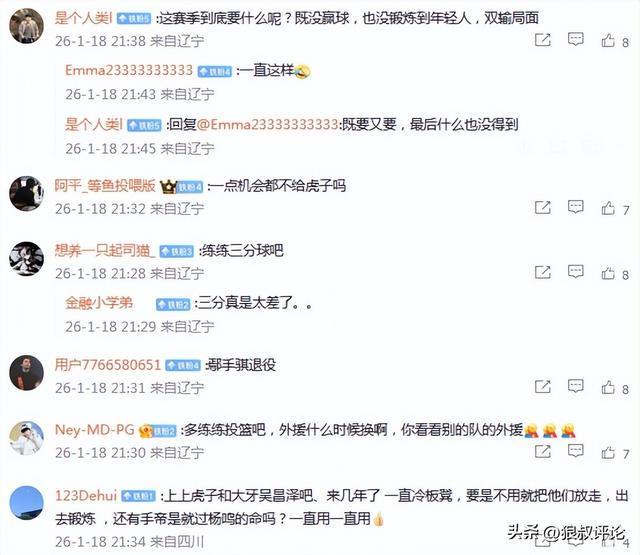Share the comment by 是个人类

(543, 40)
